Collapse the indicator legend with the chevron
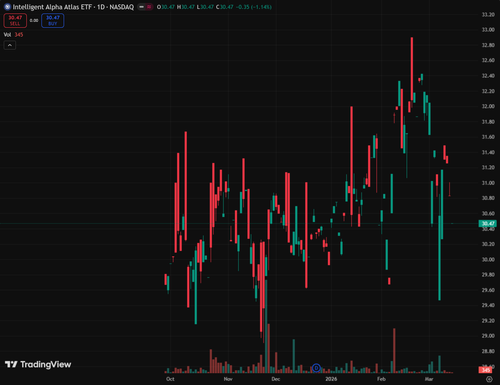This screenshot has height=385, width=500. pyautogui.click(x=10, y=45)
